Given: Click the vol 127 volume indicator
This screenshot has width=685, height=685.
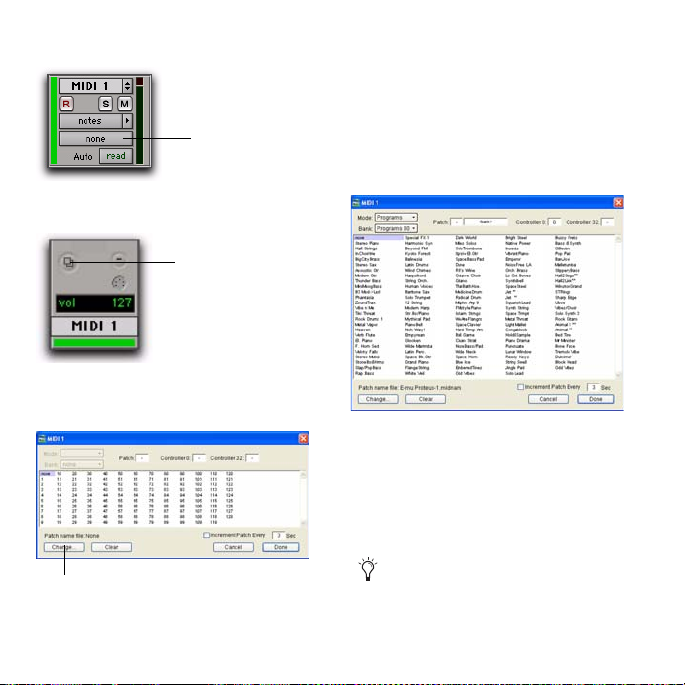Looking at the screenshot, I should point(95,303).
